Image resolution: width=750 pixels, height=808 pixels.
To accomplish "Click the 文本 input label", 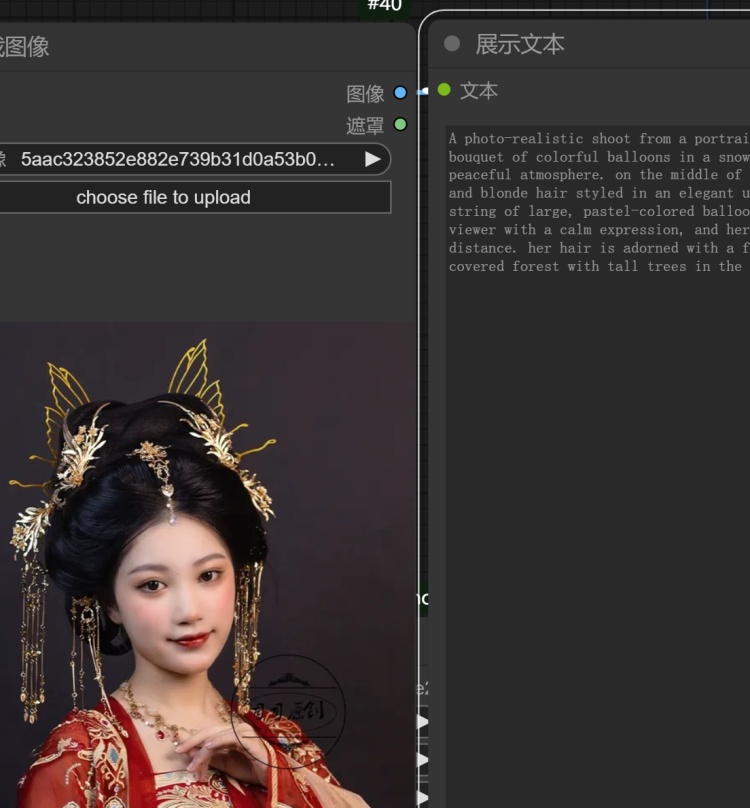I will [479, 91].
